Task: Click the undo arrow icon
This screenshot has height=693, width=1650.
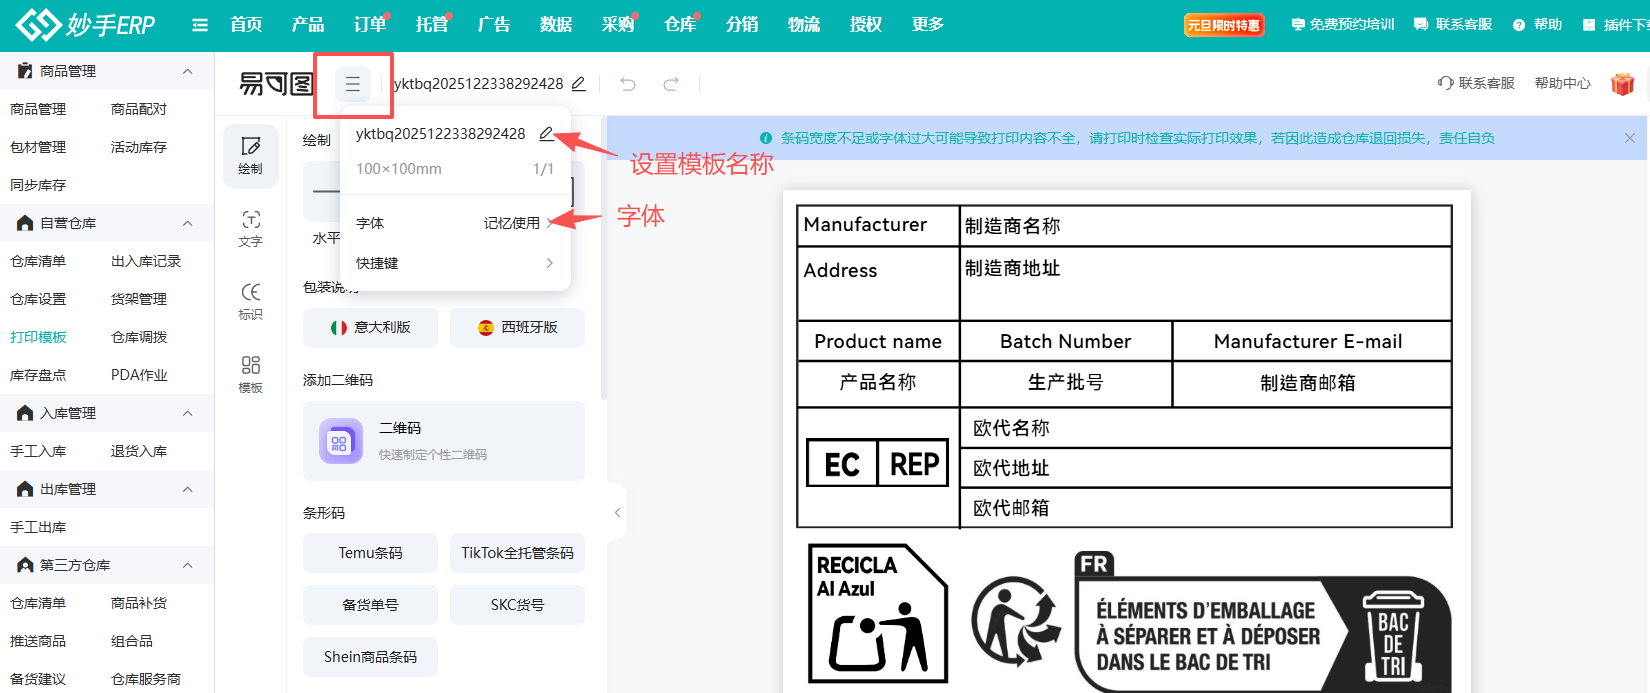Action: click(628, 84)
